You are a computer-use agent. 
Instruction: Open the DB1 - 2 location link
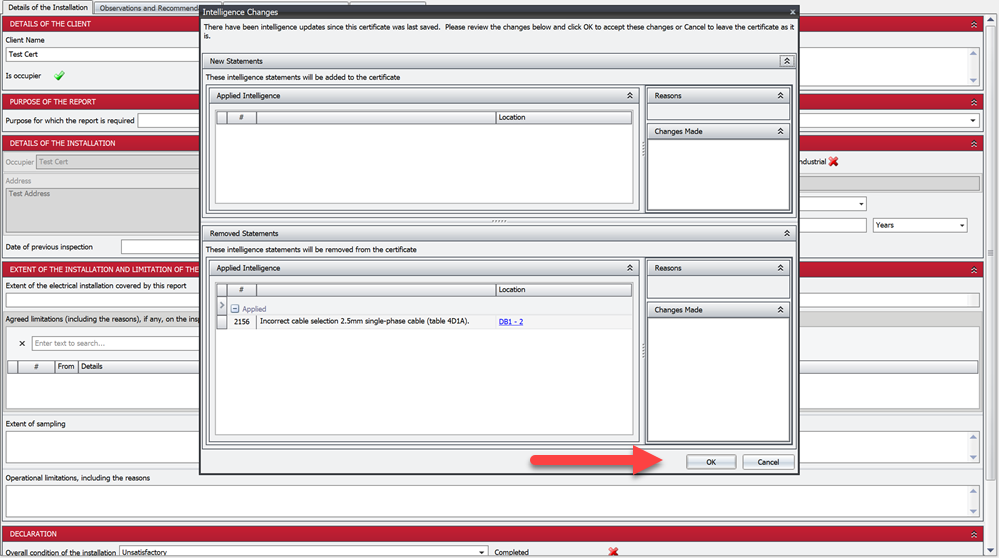tap(510, 321)
